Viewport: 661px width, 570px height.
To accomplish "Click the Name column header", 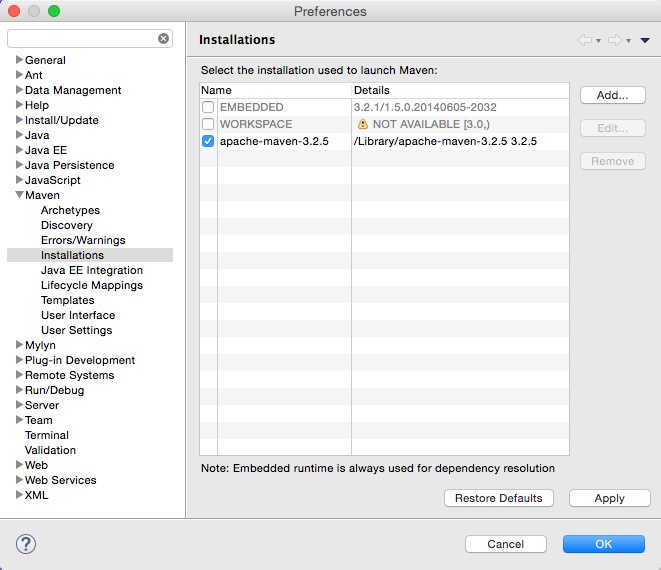I will pyautogui.click(x=275, y=90).
